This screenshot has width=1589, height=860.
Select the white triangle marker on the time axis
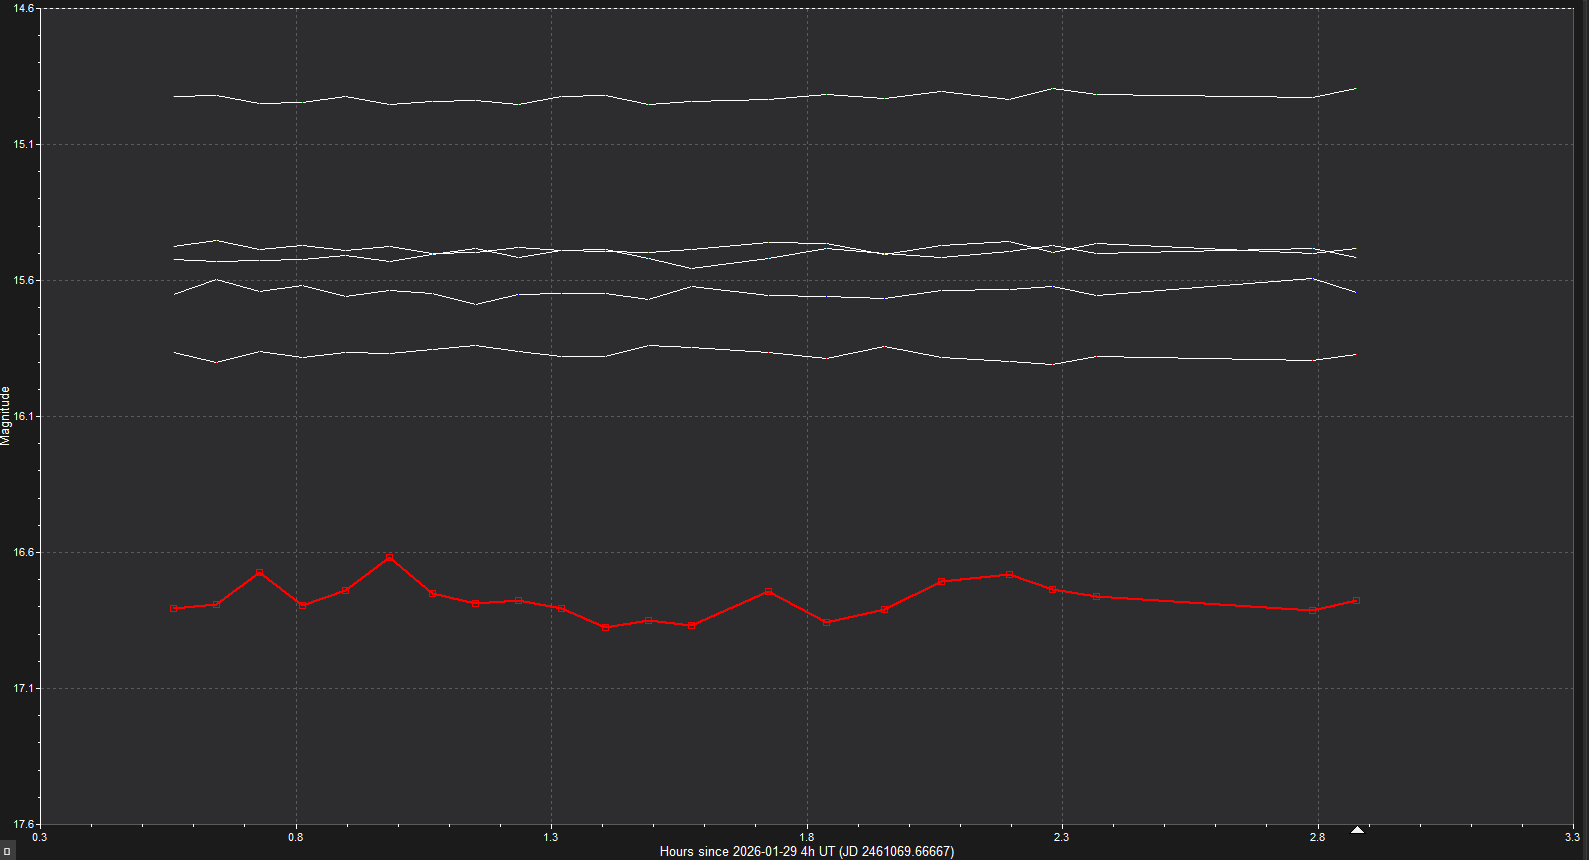click(x=1357, y=830)
